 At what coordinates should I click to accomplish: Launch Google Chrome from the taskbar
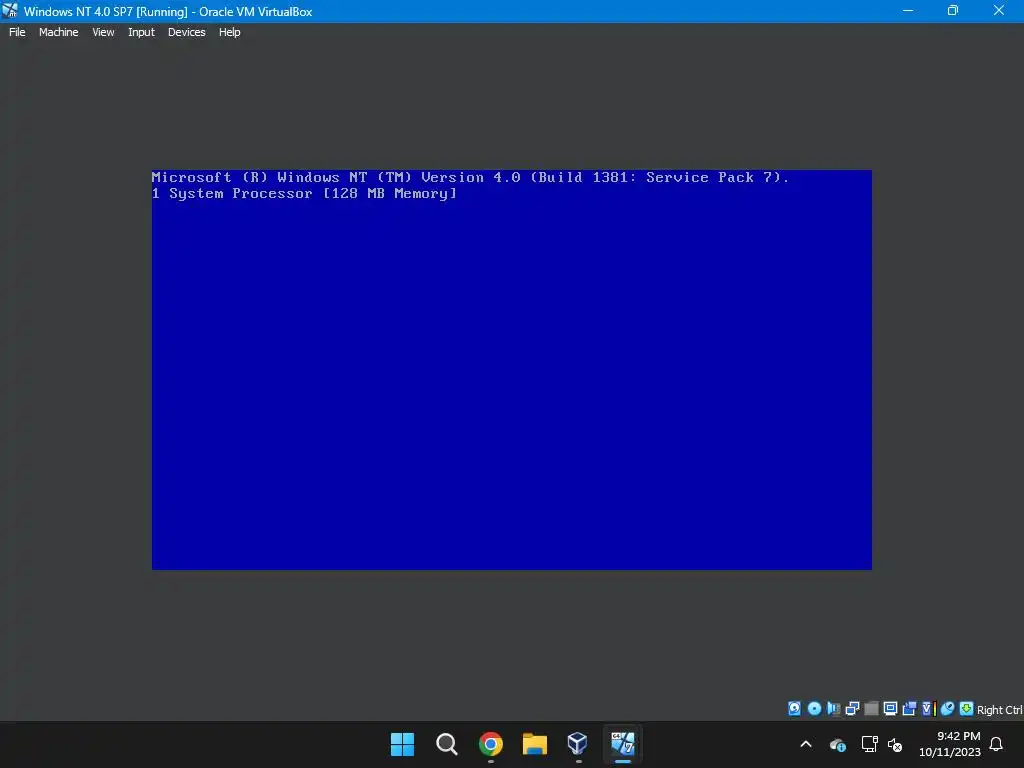click(490, 744)
